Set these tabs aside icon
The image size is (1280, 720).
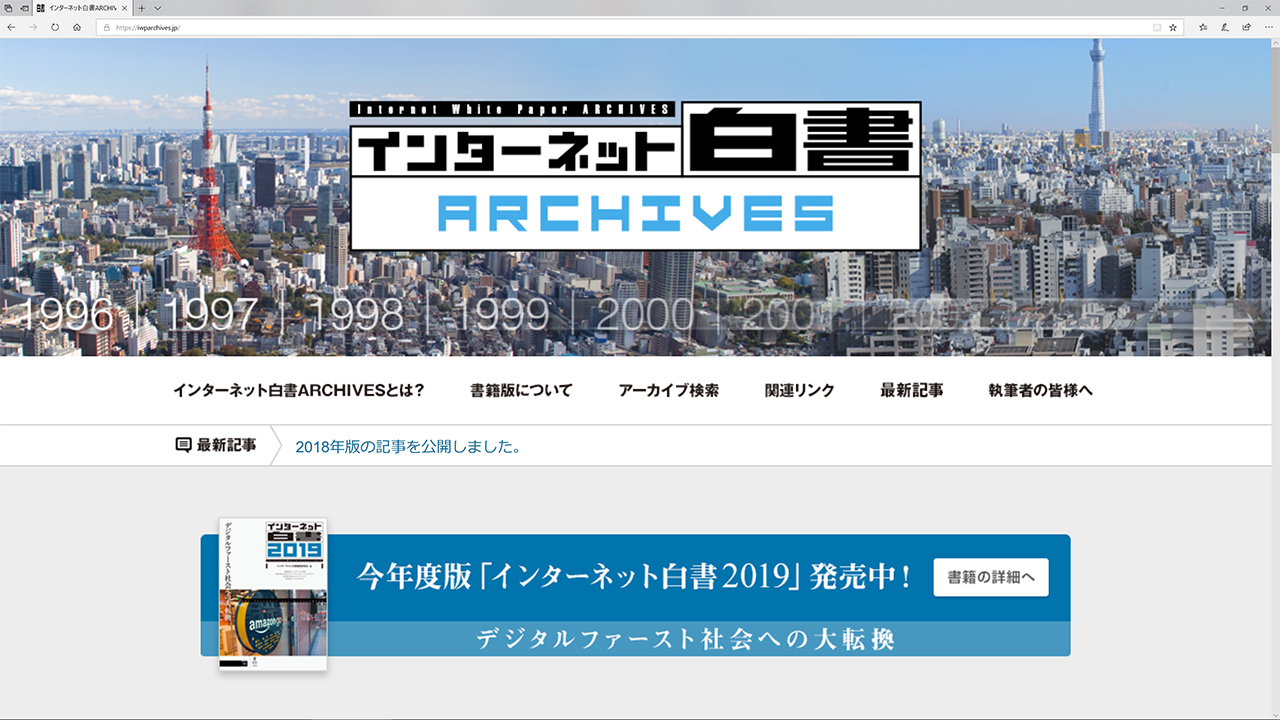[24, 7]
